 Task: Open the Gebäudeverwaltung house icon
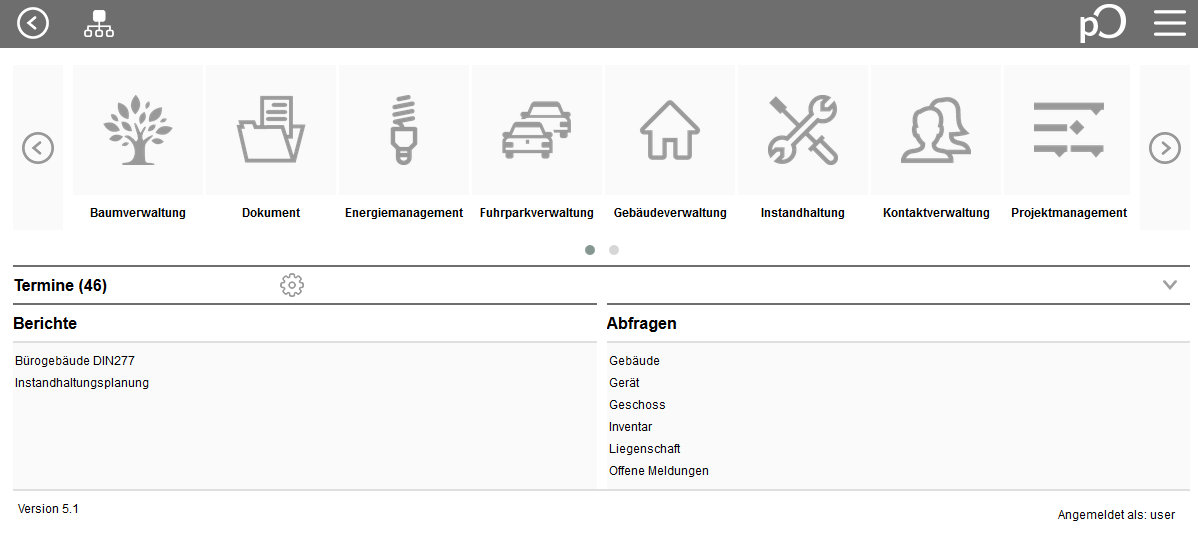(670, 129)
